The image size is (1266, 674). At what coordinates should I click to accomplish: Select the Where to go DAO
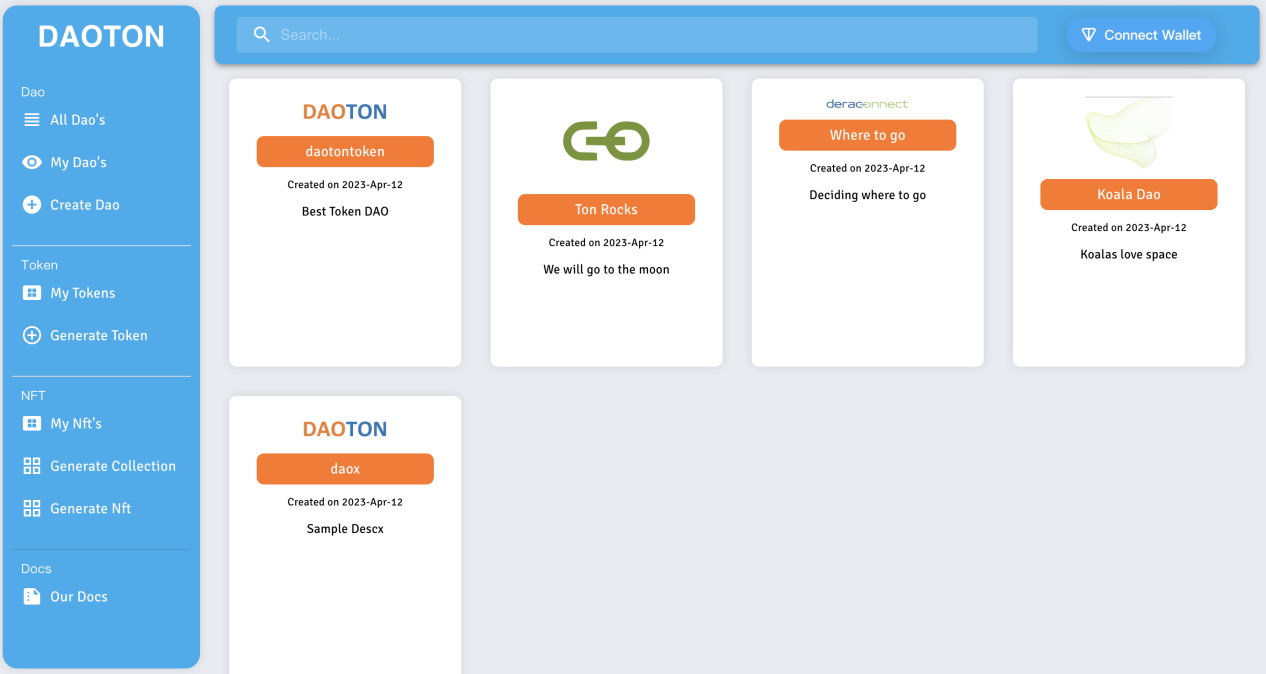[x=867, y=135]
